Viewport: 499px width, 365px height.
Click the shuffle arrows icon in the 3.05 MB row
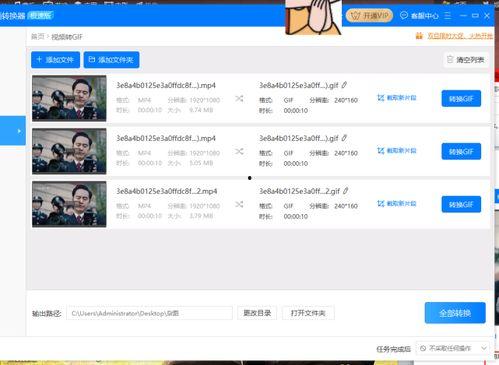pyautogui.click(x=239, y=151)
